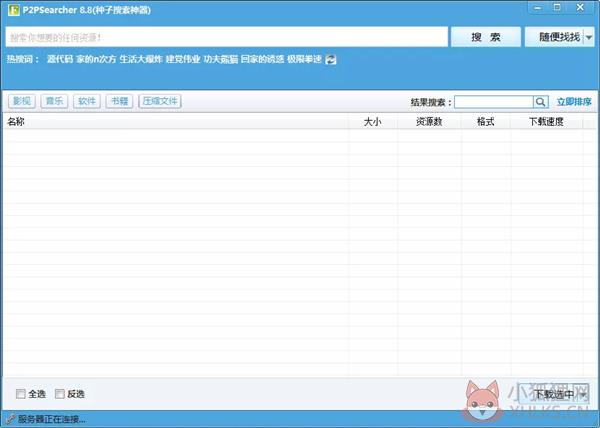Sort by the 大小 column header
This screenshot has height=428, width=600.
[372, 122]
